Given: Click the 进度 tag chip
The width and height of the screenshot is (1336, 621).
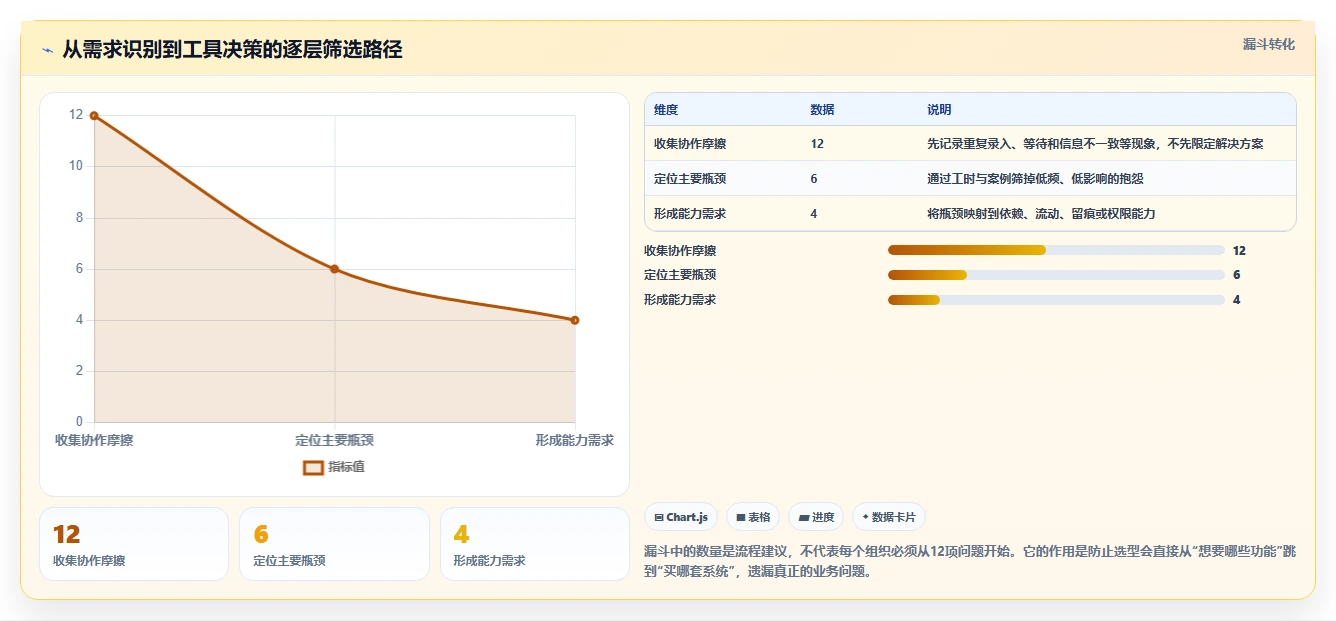Looking at the screenshot, I should (816, 517).
